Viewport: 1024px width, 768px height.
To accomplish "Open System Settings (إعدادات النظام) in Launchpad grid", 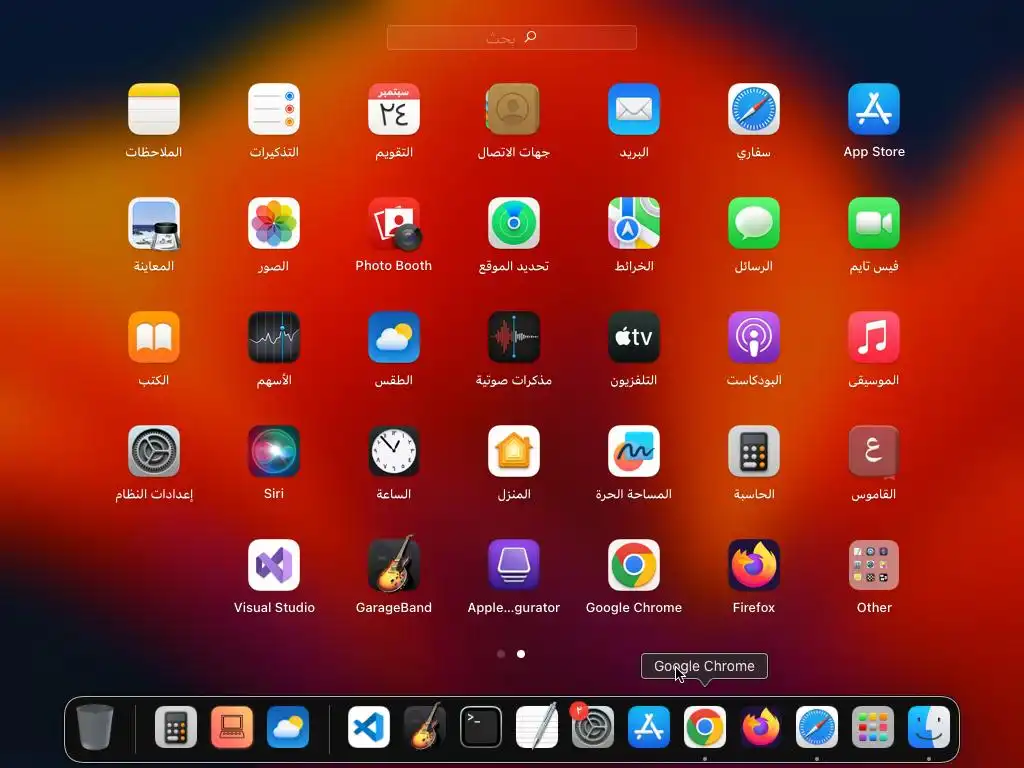I will 153,451.
